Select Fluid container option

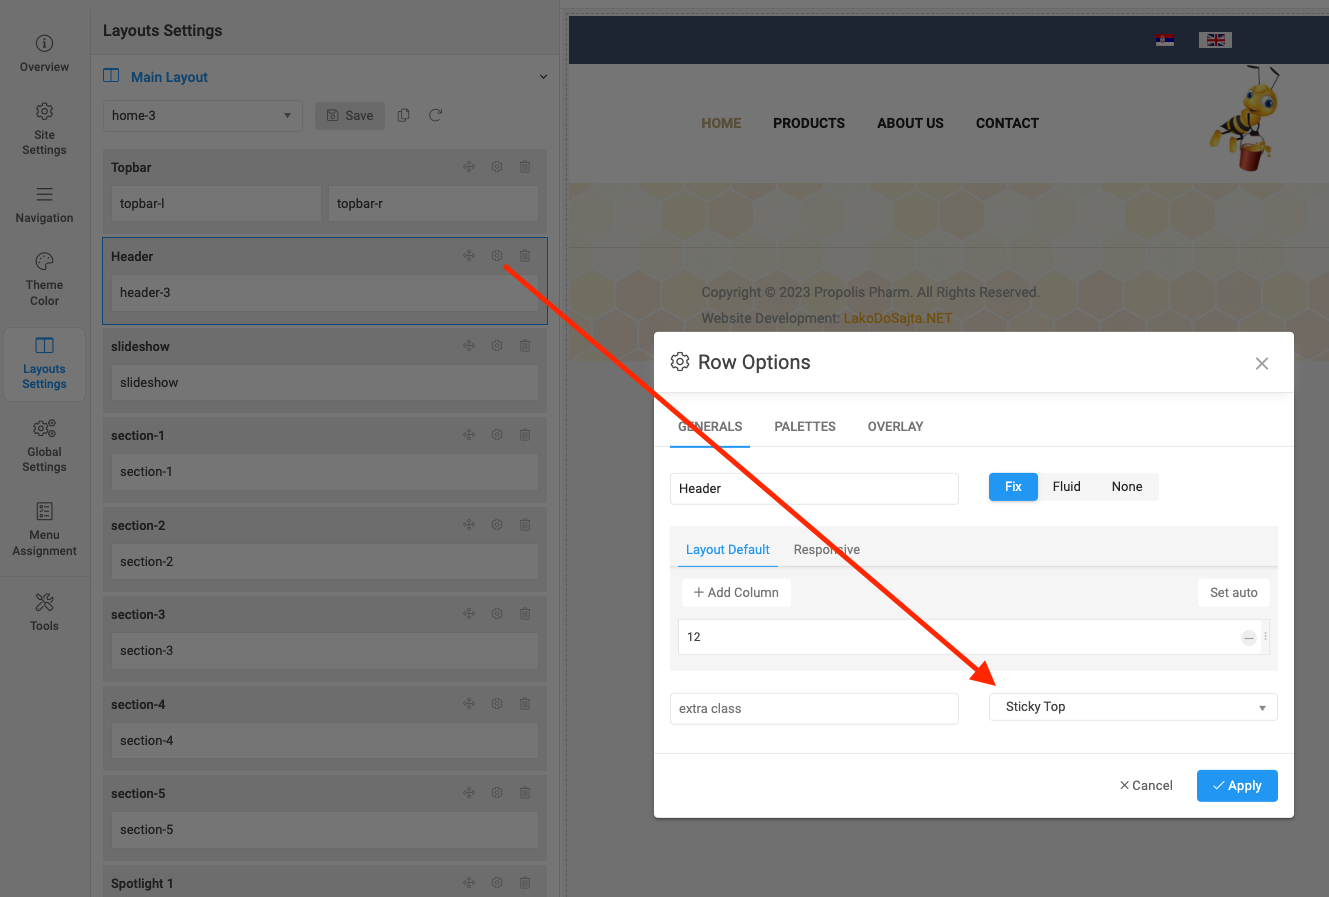tap(1066, 487)
